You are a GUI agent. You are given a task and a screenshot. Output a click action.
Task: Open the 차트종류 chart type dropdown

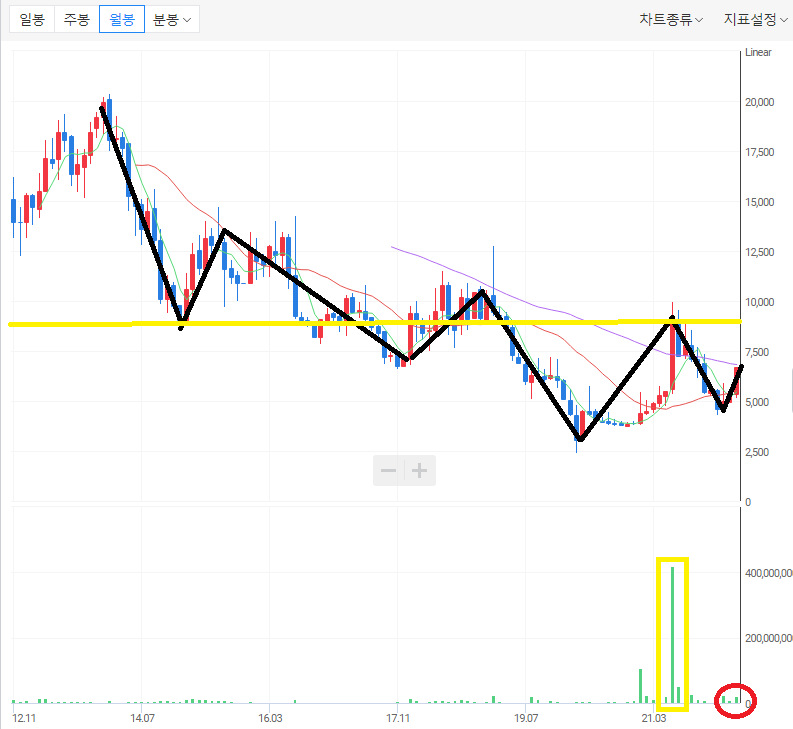[x=671, y=19]
